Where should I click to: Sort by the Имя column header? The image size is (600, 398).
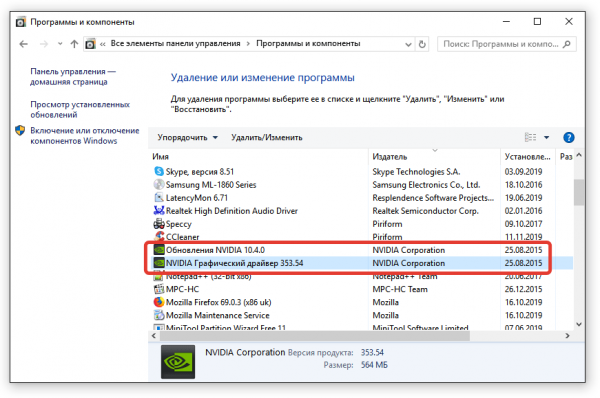160,157
